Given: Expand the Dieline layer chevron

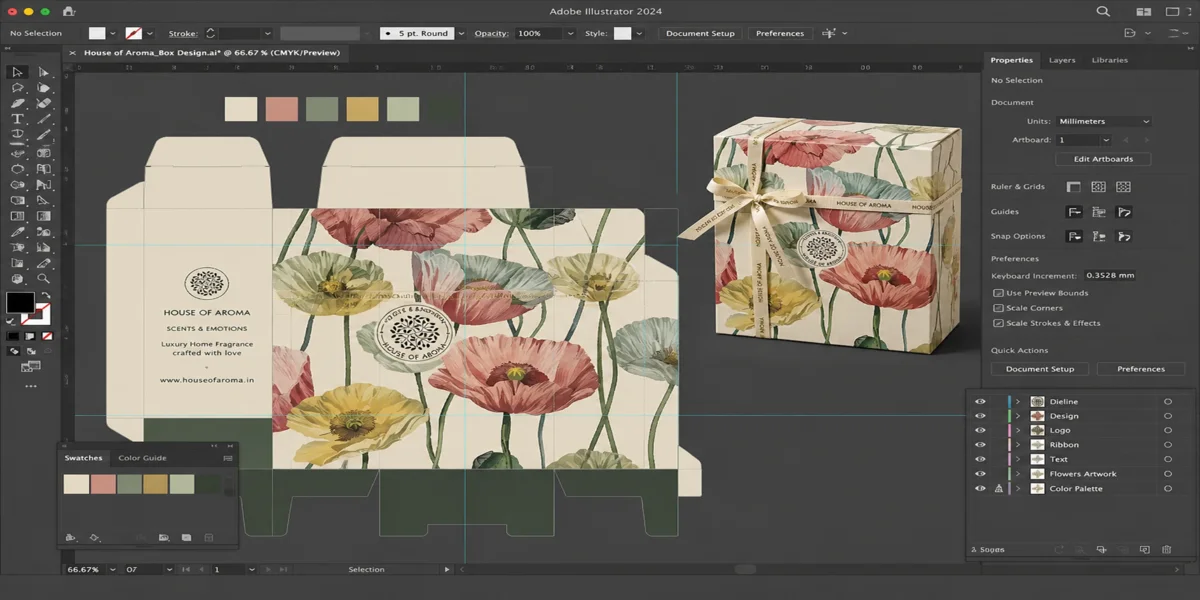Looking at the screenshot, I should [1018, 402].
